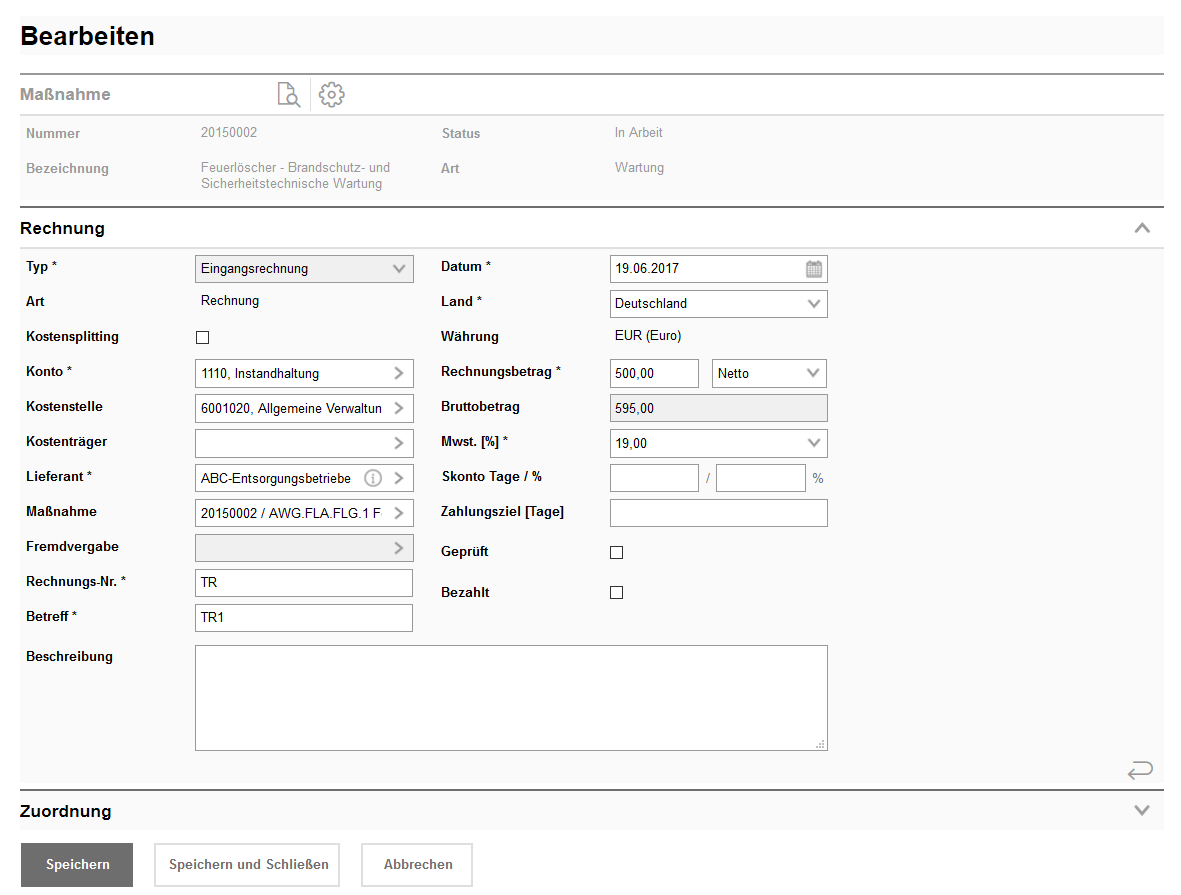This screenshot has height=895, width=1181.
Task: Mark the invoice as Bezahlt
Action: 616,593
